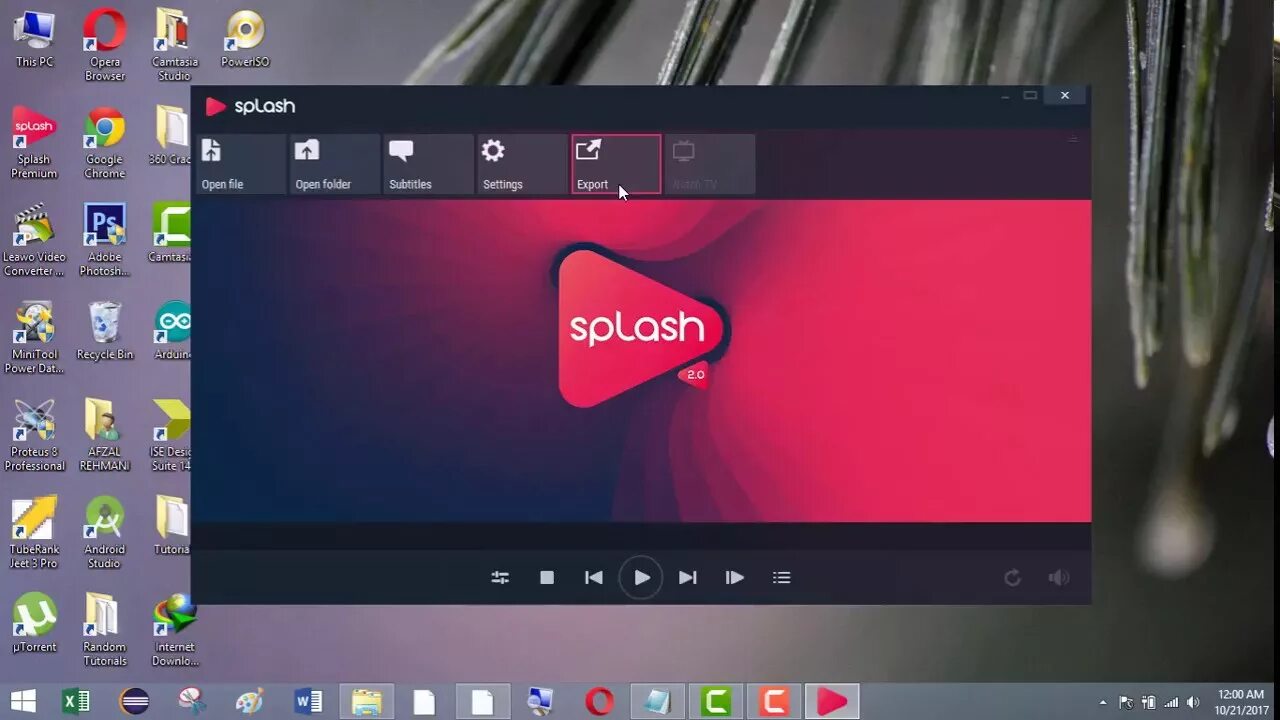
Task: Click the greyed-out Watch TV button
Action: (x=710, y=164)
